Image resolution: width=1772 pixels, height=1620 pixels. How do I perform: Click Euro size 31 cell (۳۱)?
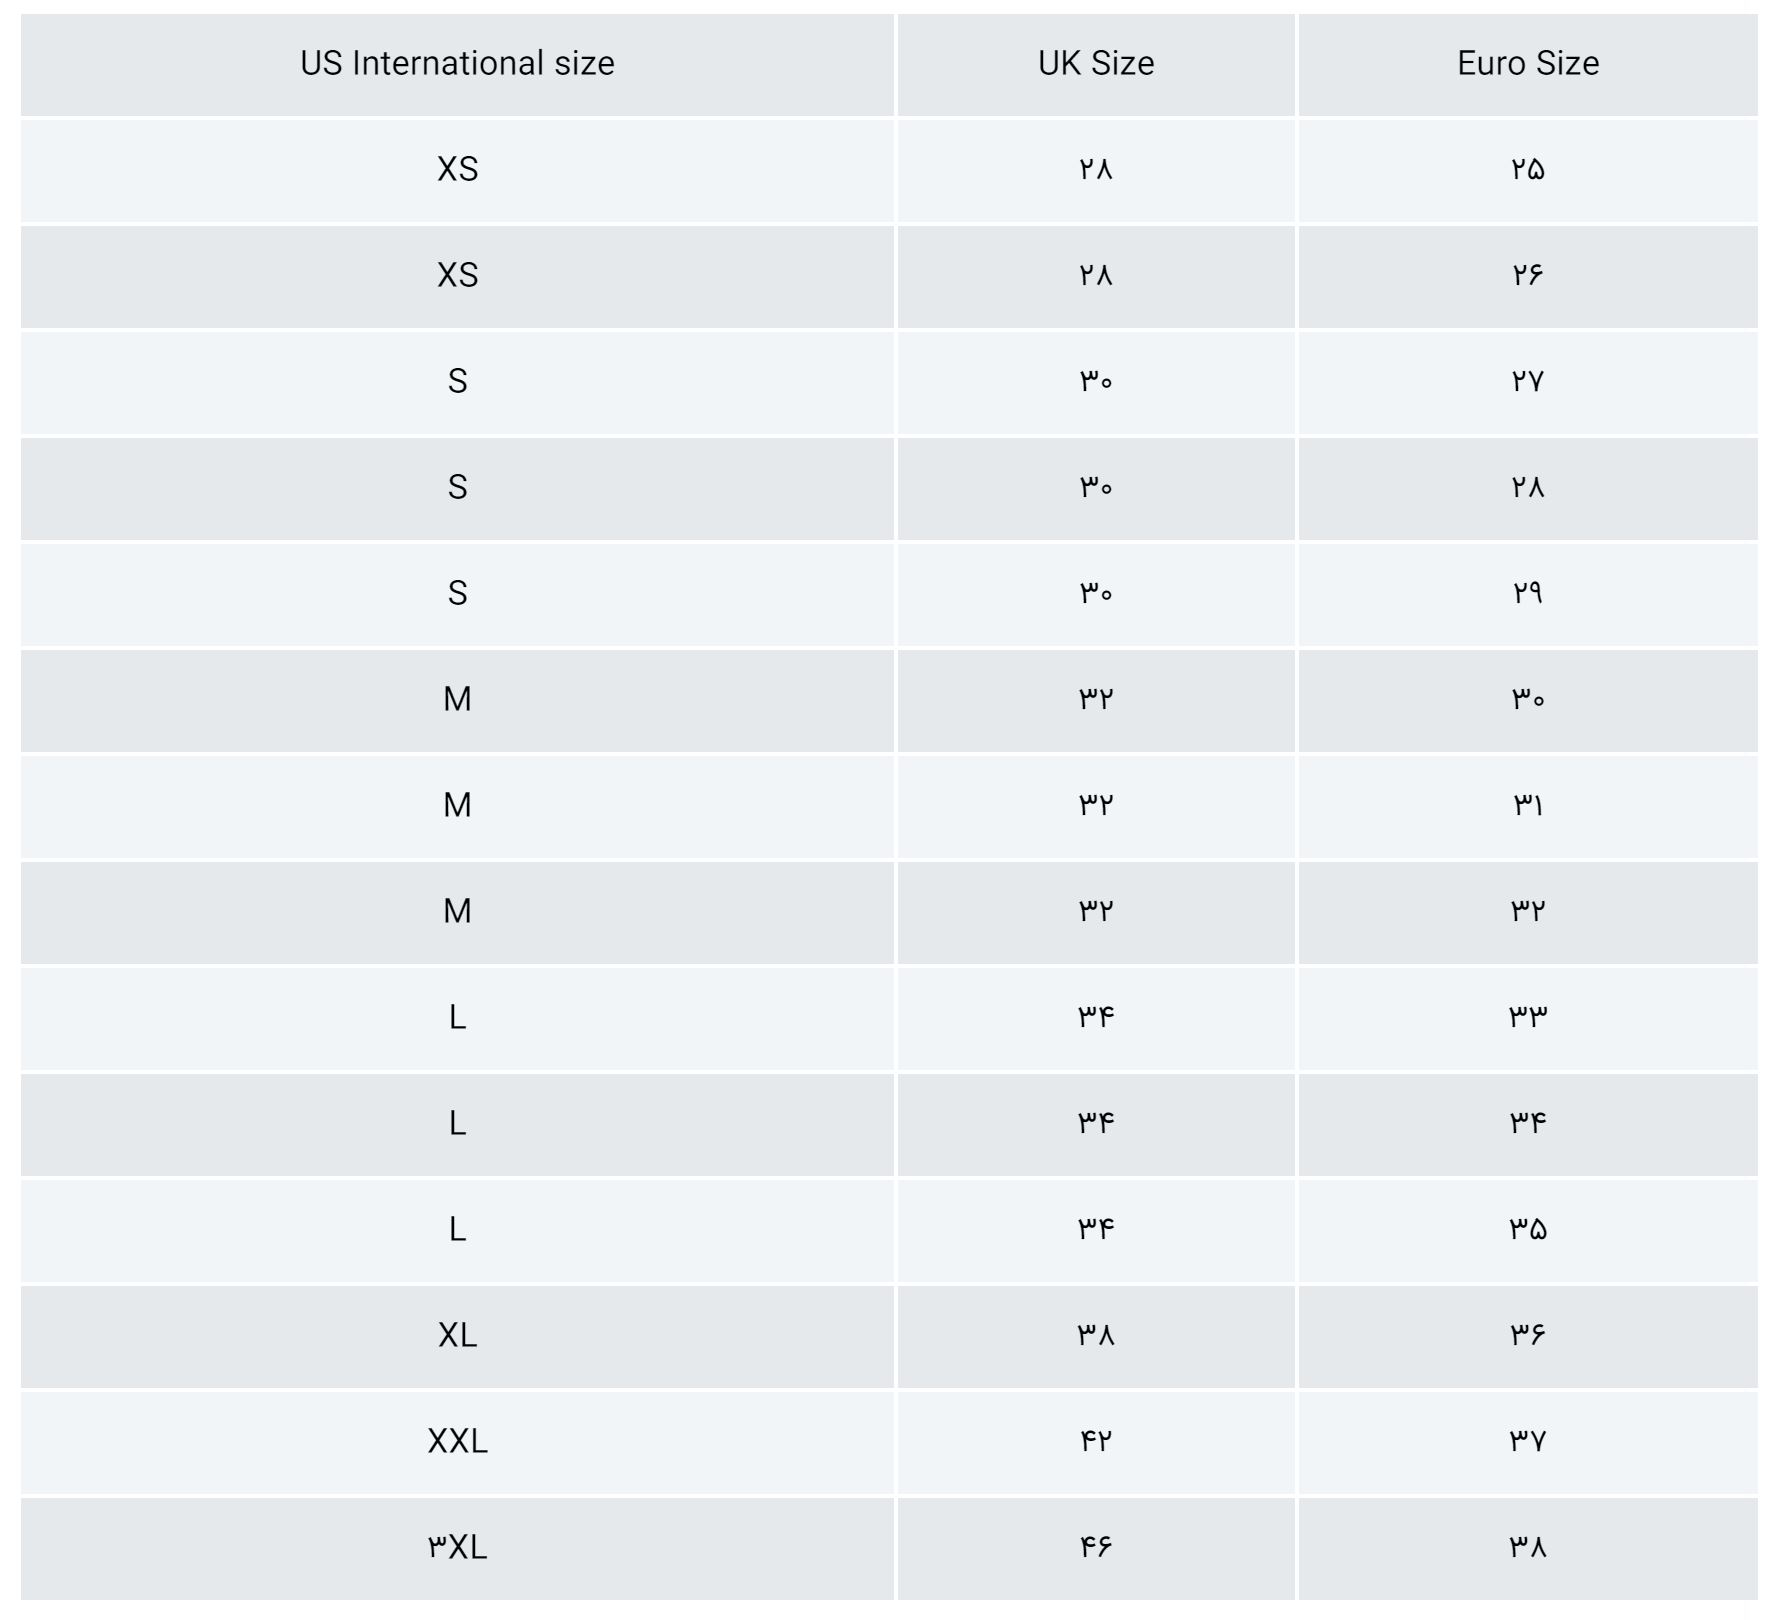point(1528,805)
